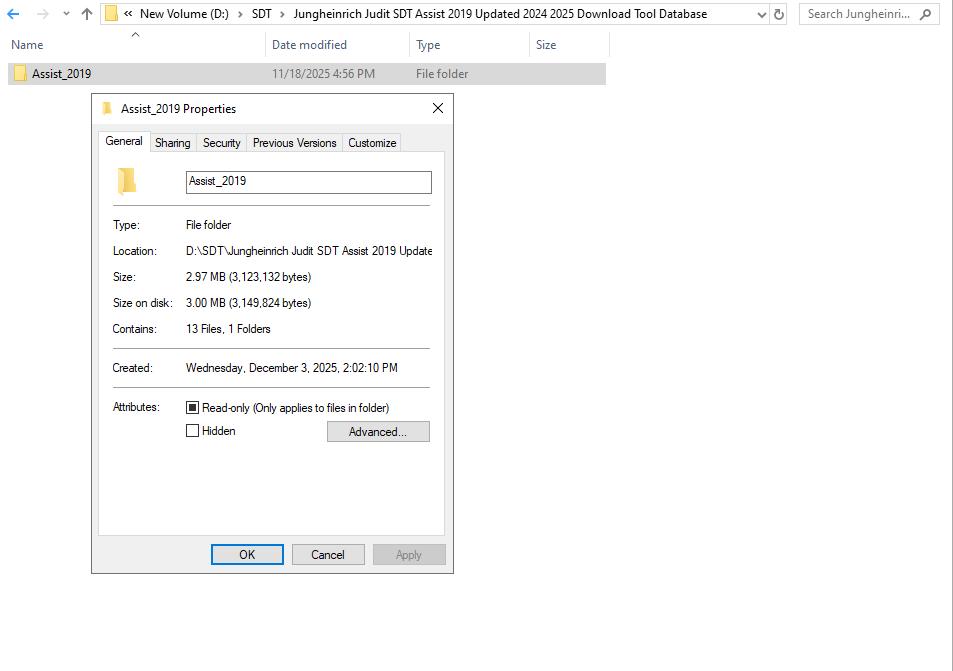
Task: Switch to the Security tab
Action: tap(221, 142)
